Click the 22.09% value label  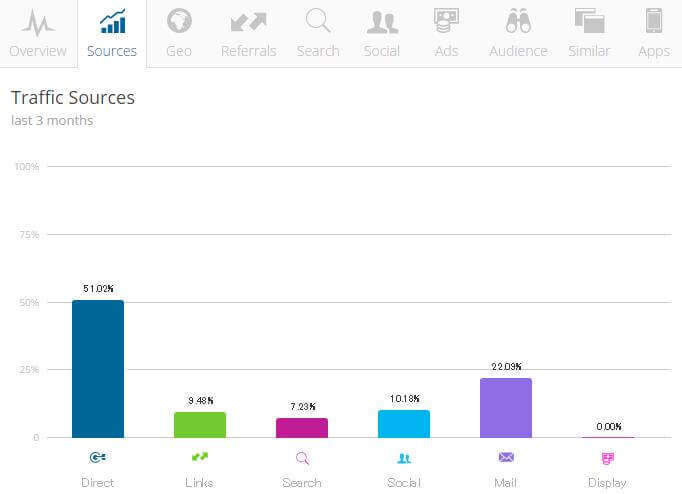(506, 366)
